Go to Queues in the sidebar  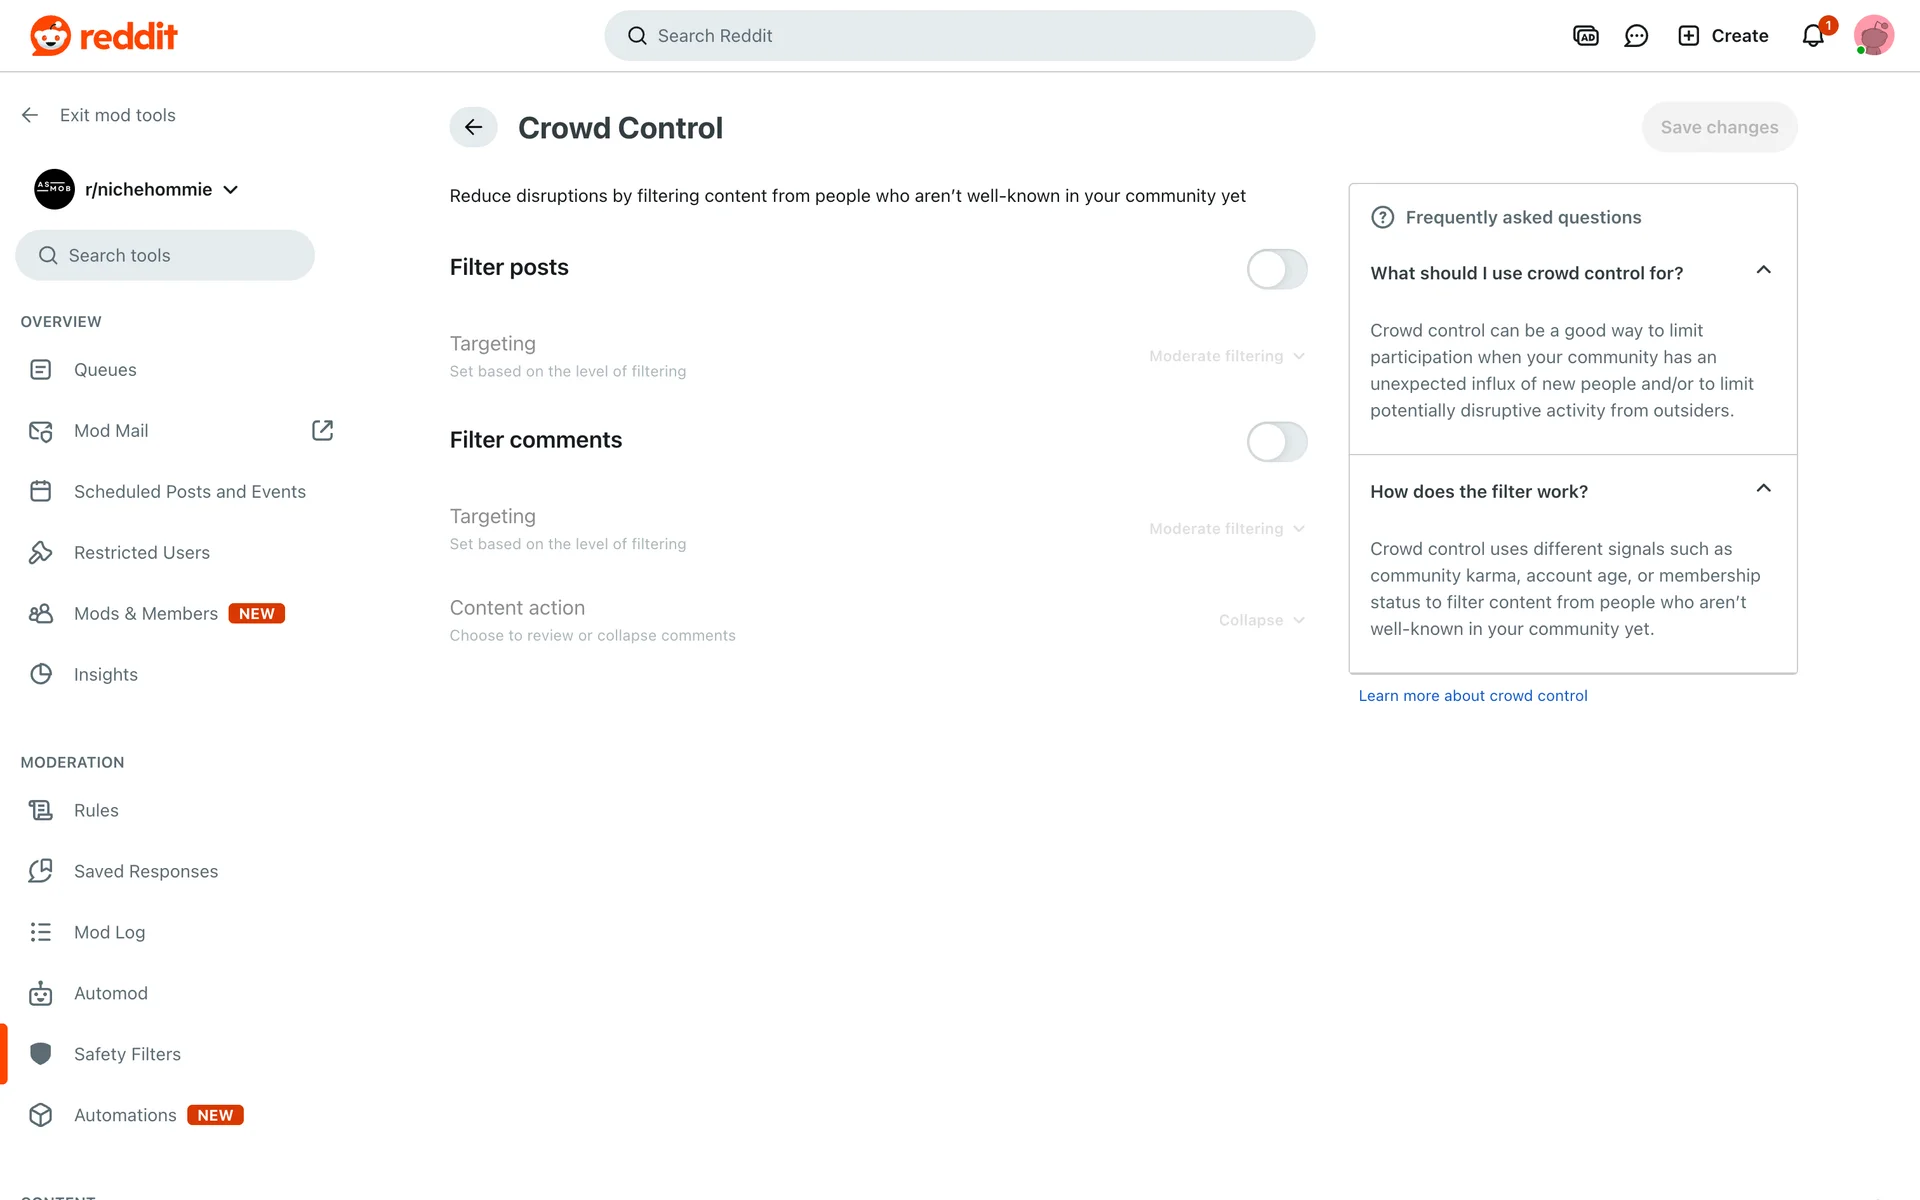pos(105,370)
